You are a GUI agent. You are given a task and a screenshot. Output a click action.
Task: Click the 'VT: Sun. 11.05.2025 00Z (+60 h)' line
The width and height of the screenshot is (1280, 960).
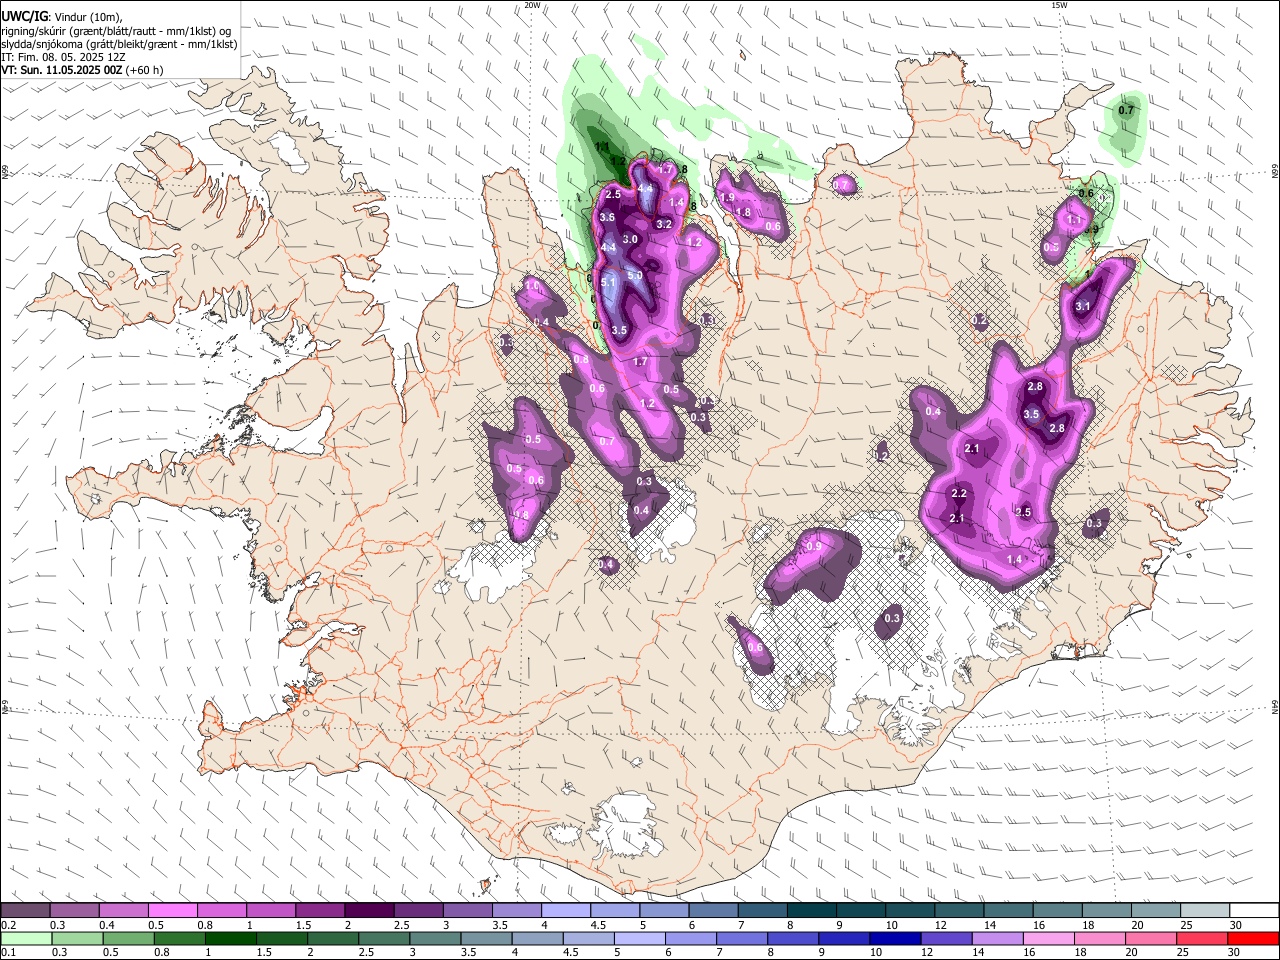(x=82, y=71)
